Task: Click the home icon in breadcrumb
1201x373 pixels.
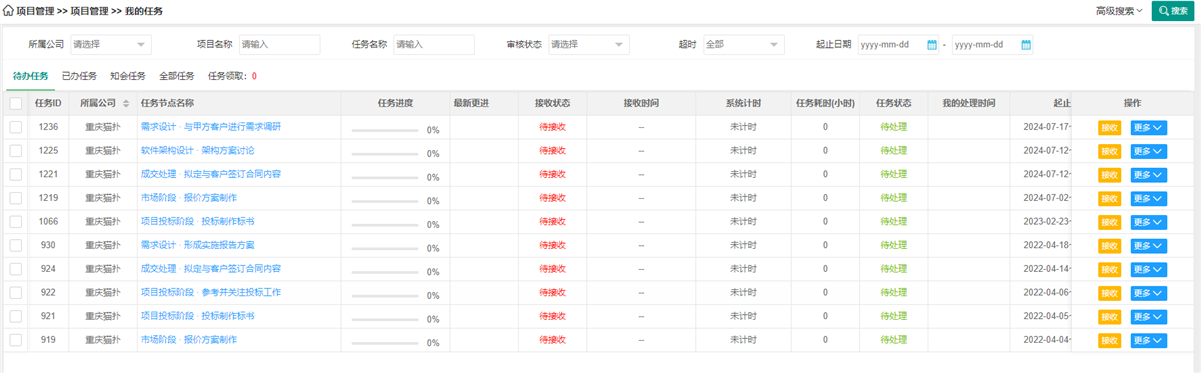Action: pyautogui.click(x=9, y=11)
